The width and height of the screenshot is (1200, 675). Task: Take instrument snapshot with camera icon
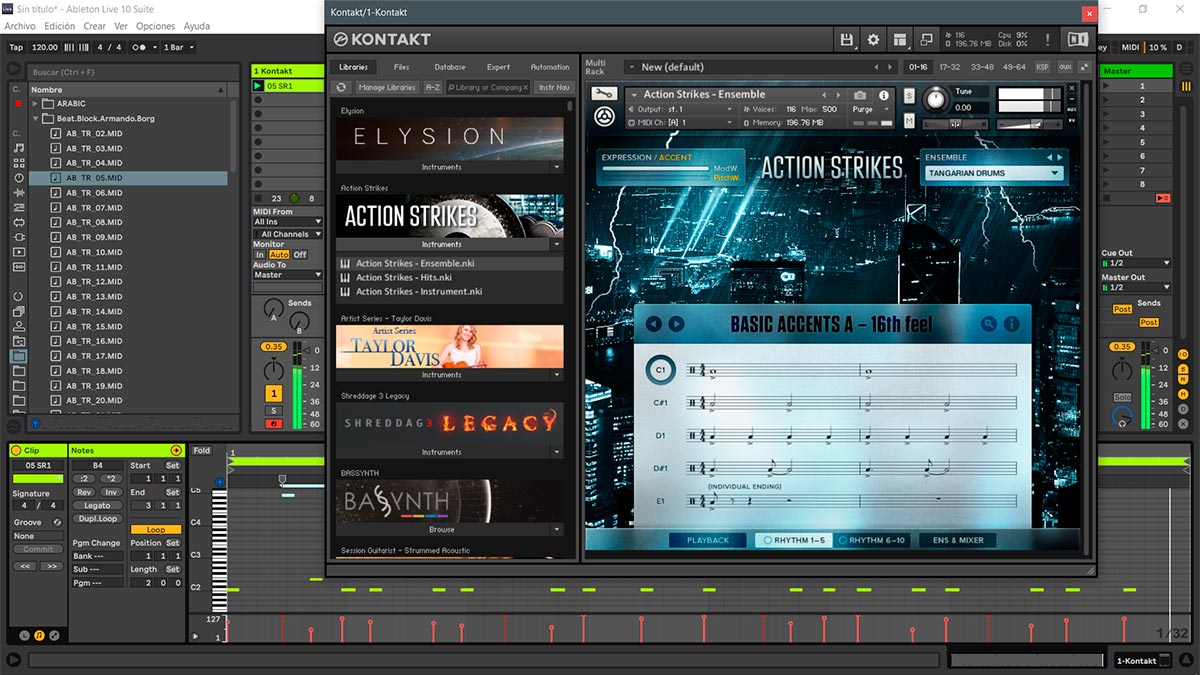coord(860,95)
